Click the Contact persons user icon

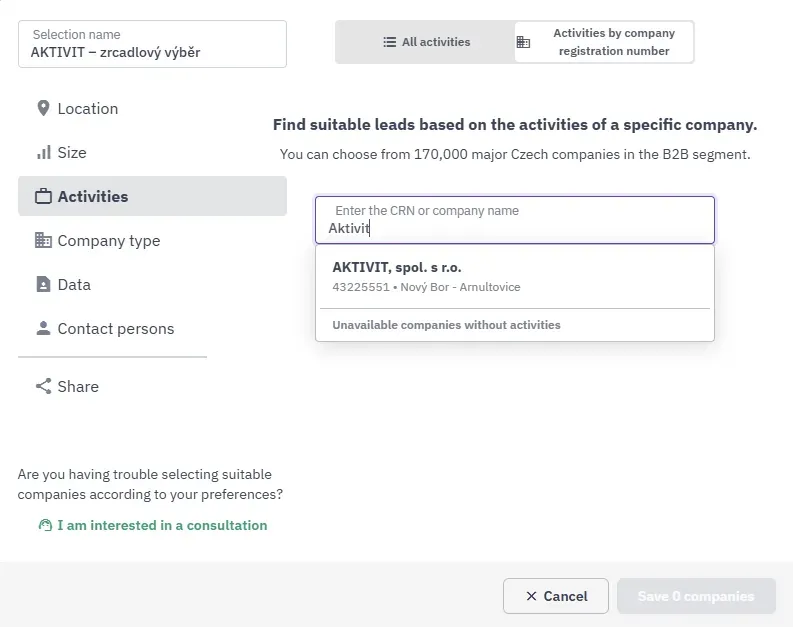[43, 328]
